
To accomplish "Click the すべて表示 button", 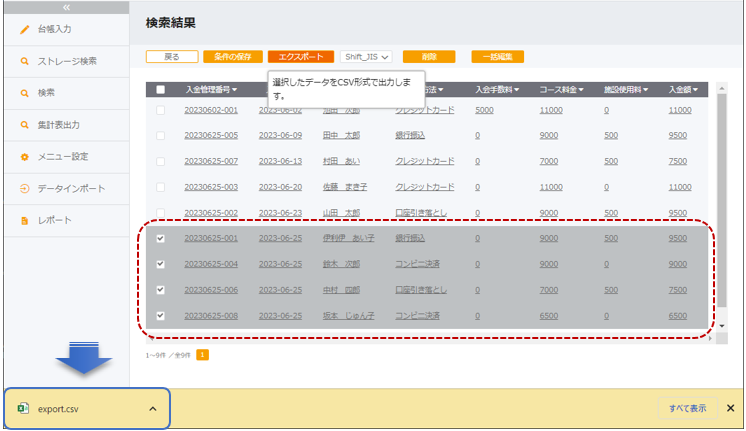I will (687, 408).
